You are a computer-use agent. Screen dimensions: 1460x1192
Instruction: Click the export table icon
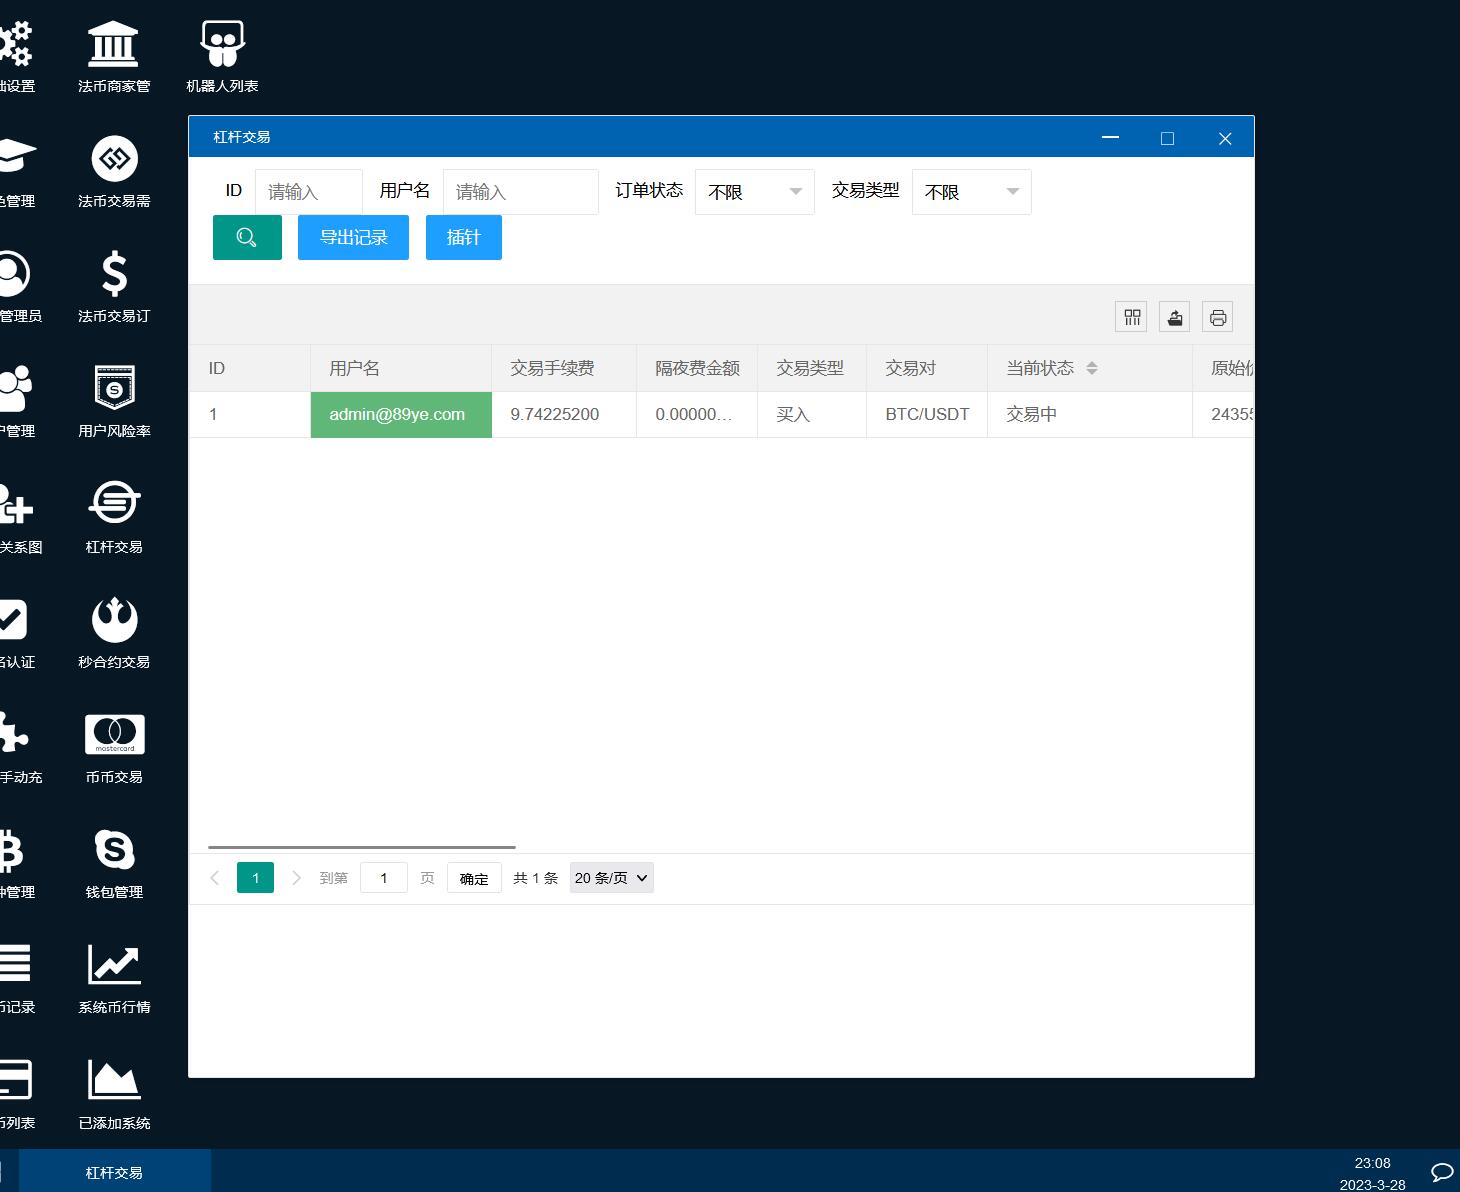click(1174, 317)
